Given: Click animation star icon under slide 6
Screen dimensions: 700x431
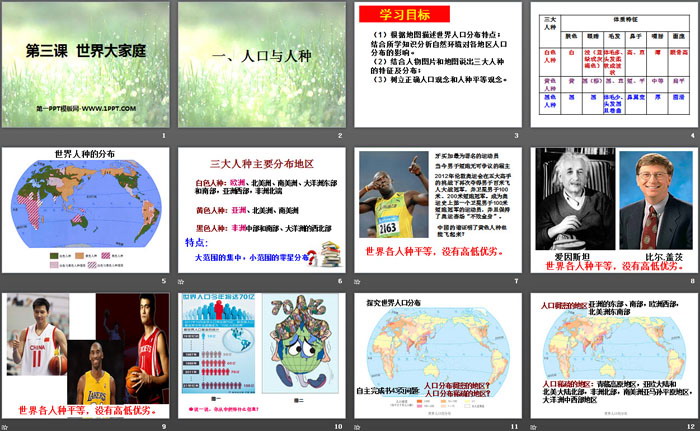Looking at the screenshot, I should click(181, 281).
